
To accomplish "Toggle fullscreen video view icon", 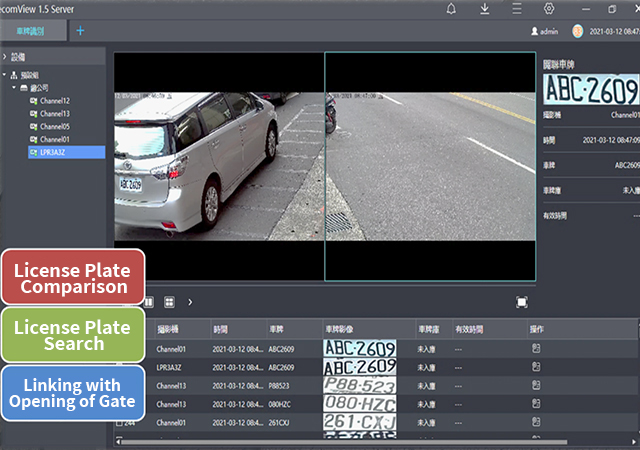I will point(522,302).
